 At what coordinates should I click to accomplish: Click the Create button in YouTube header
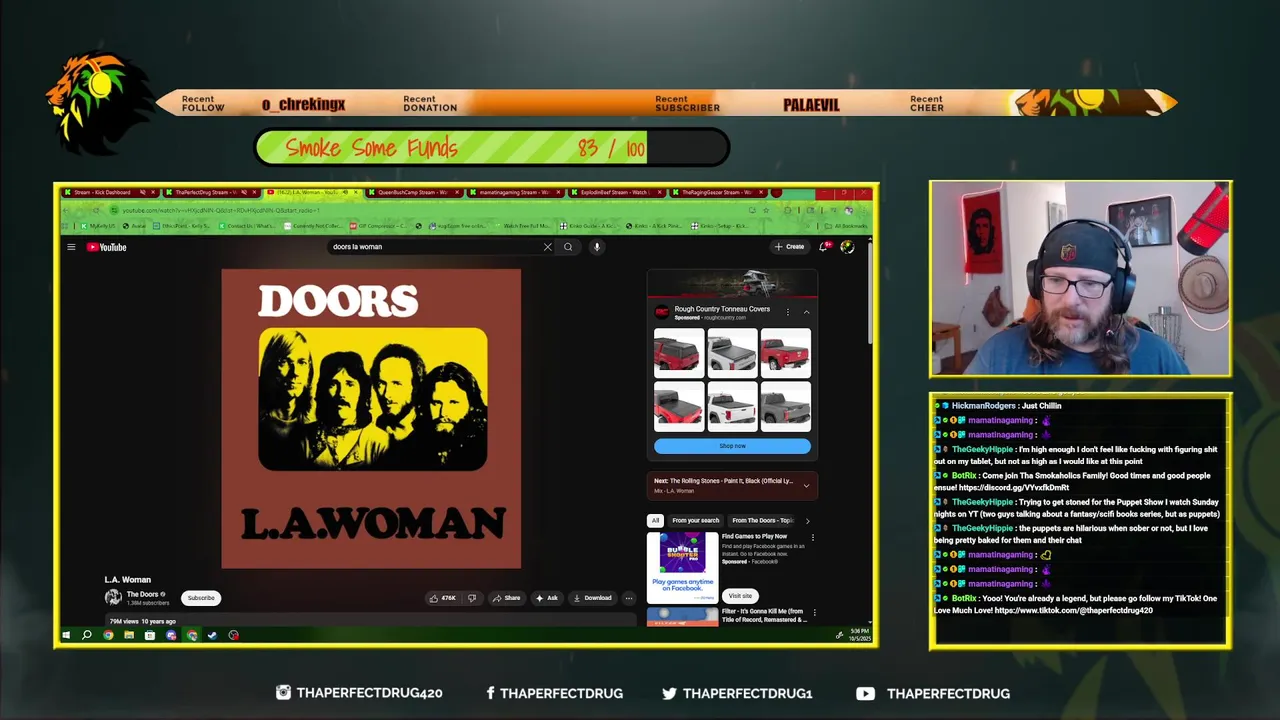[x=789, y=247]
